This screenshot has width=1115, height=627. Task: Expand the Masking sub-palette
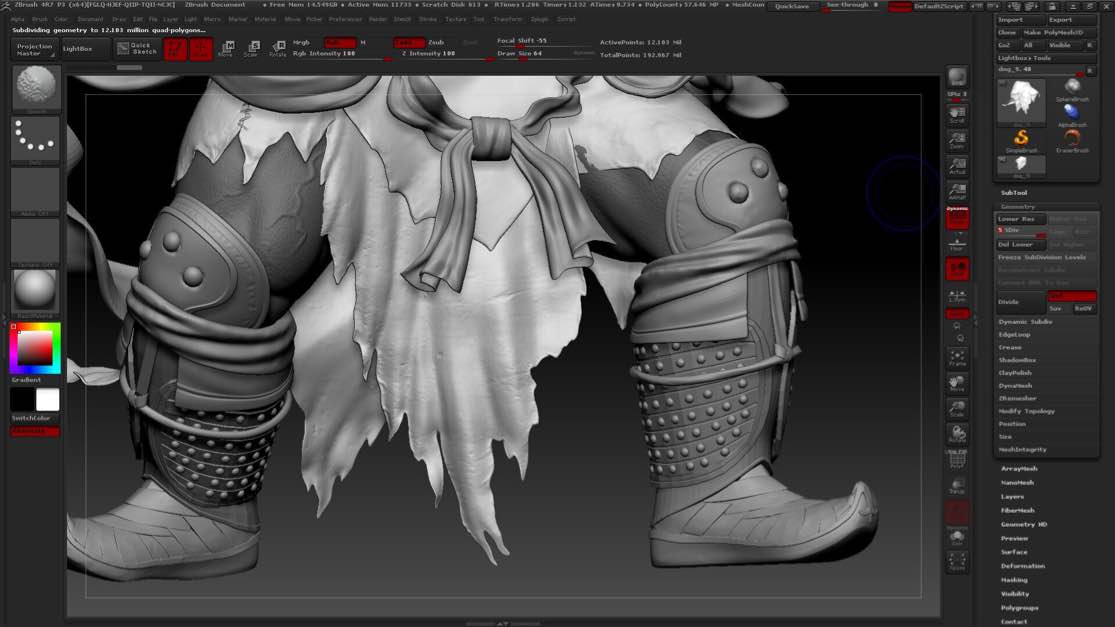click(1014, 580)
